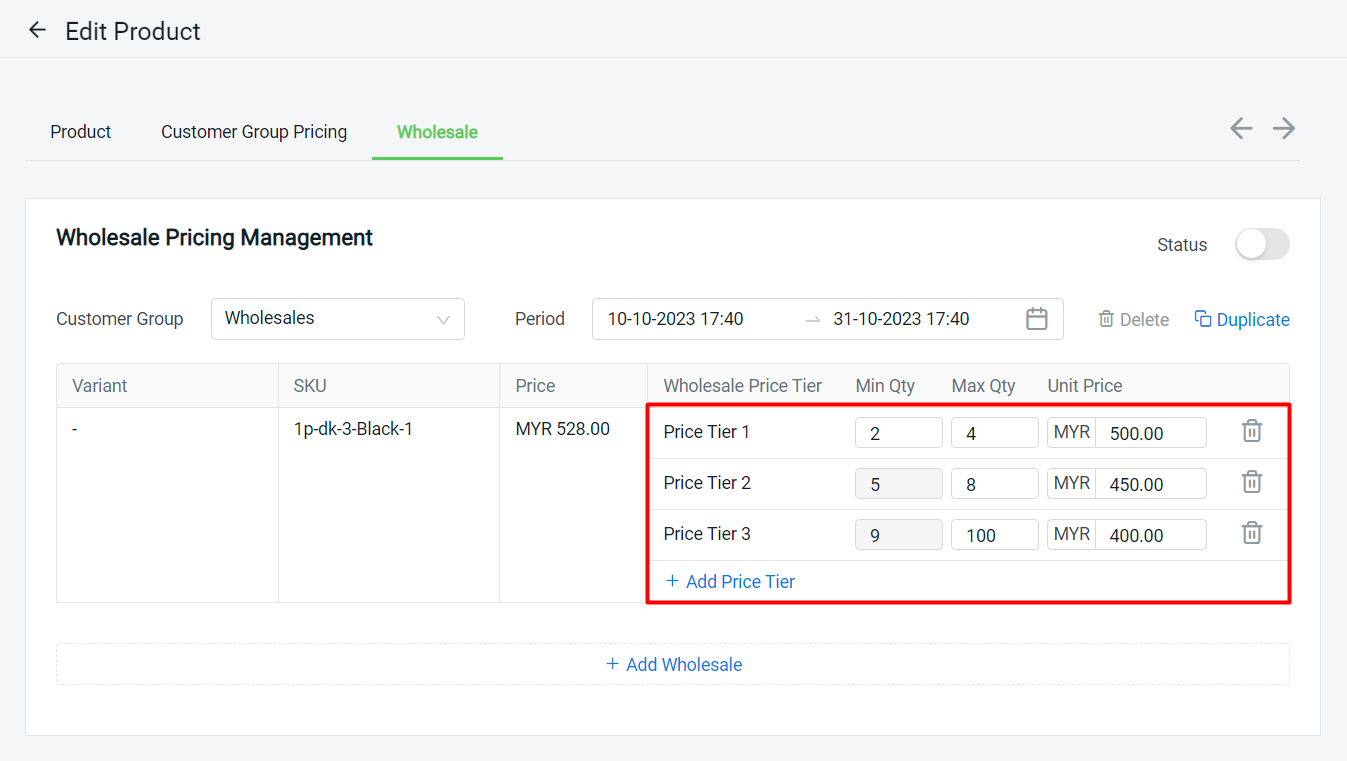Open the Customer Group Pricing tab
This screenshot has width=1347, height=761.
254,132
